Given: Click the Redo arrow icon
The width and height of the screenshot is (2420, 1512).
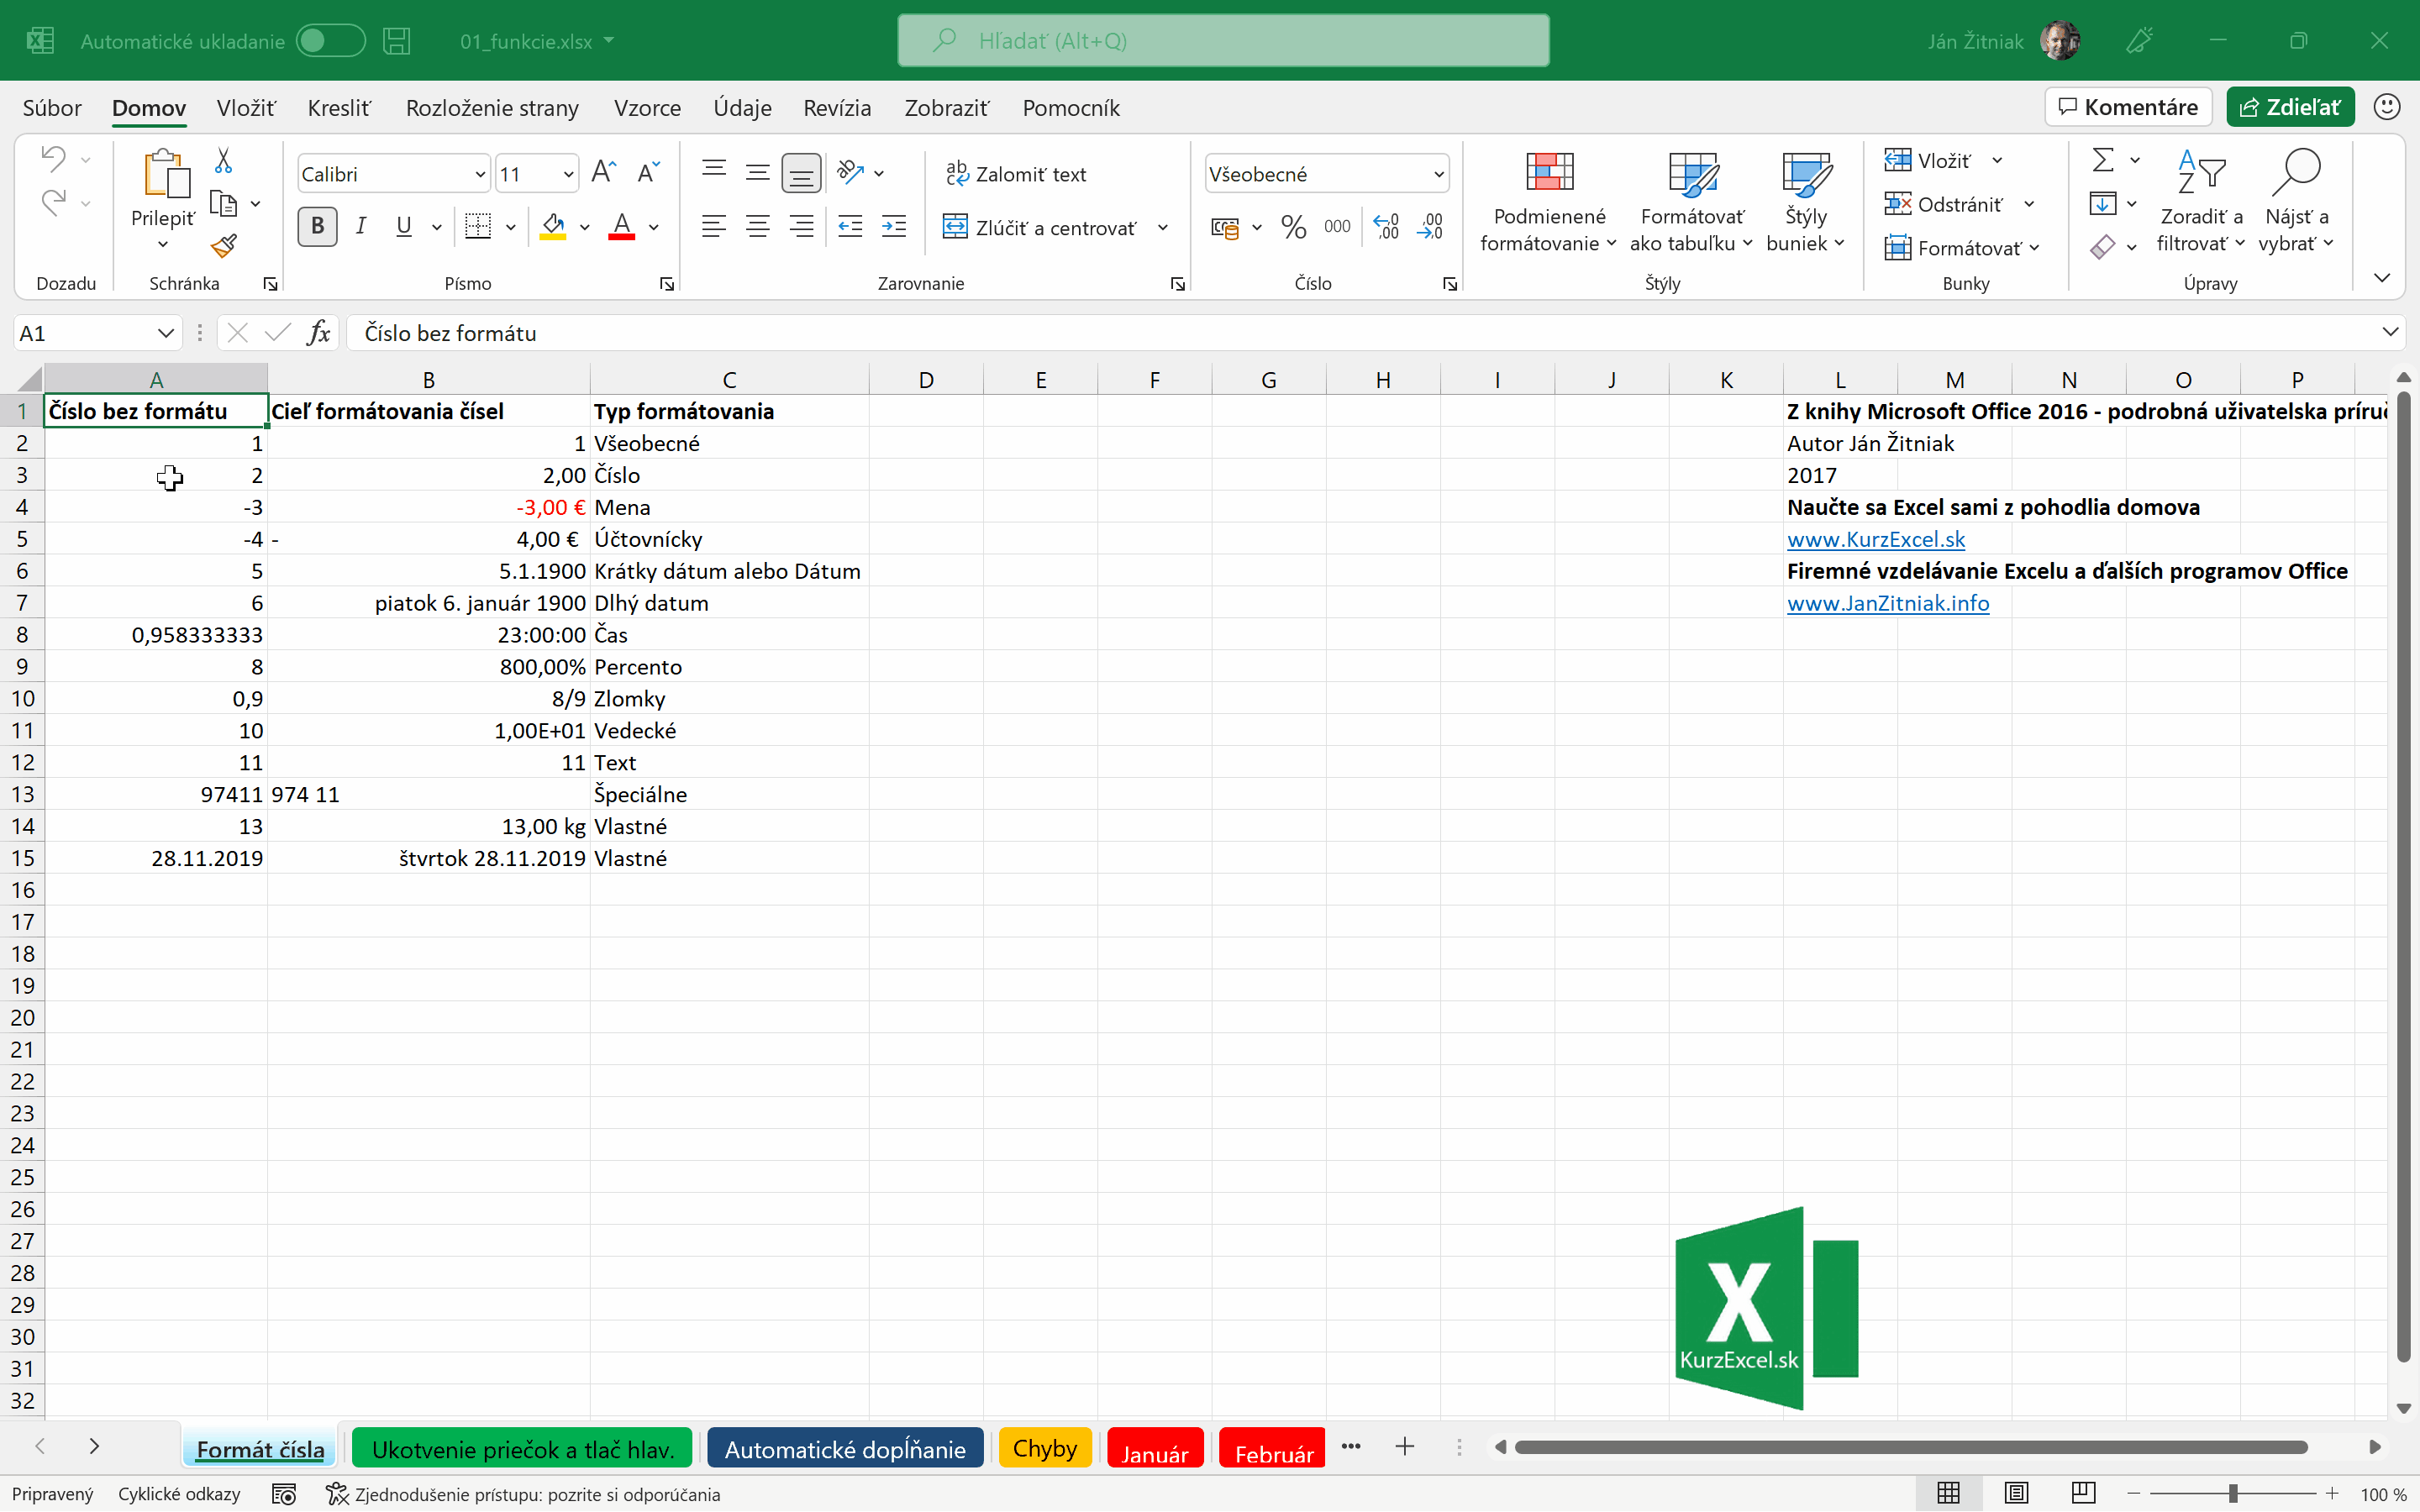Looking at the screenshot, I should [x=53, y=203].
